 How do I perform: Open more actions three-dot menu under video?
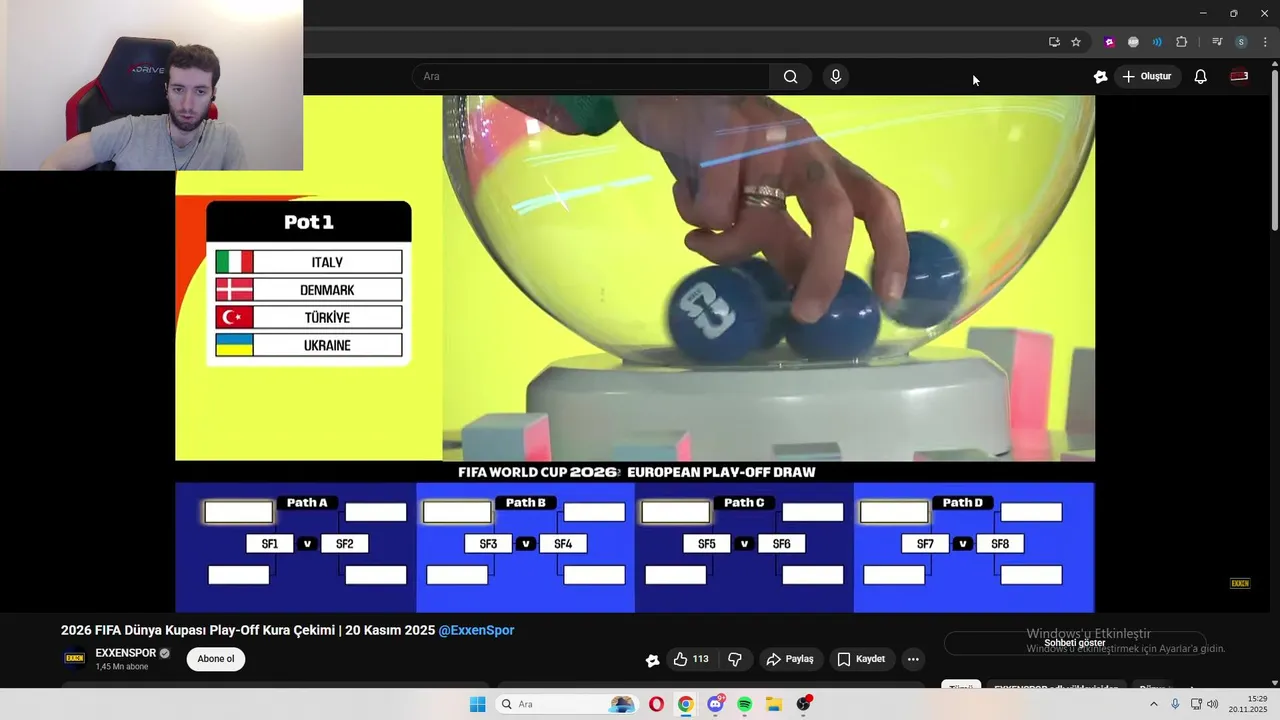tap(912, 659)
